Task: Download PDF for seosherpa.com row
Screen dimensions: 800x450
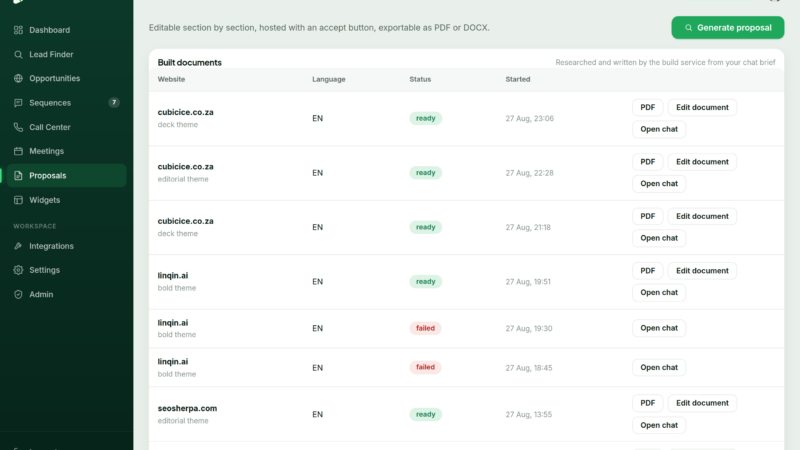Action: pyautogui.click(x=647, y=403)
